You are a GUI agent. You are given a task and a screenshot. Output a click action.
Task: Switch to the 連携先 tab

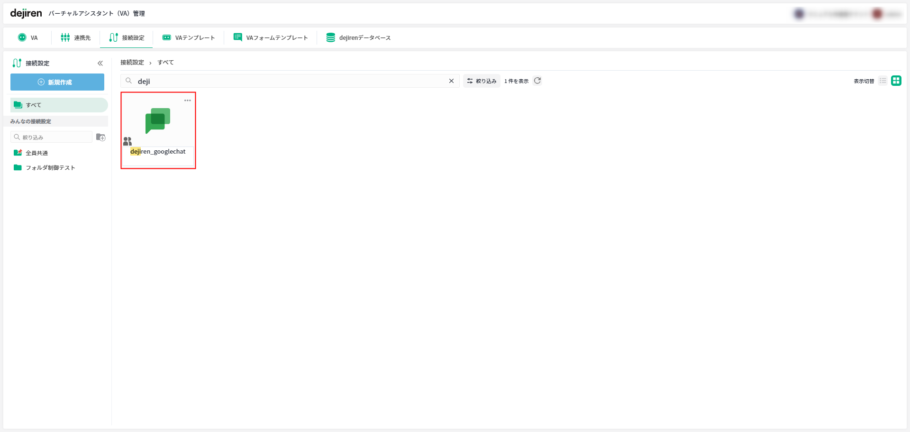click(76, 37)
